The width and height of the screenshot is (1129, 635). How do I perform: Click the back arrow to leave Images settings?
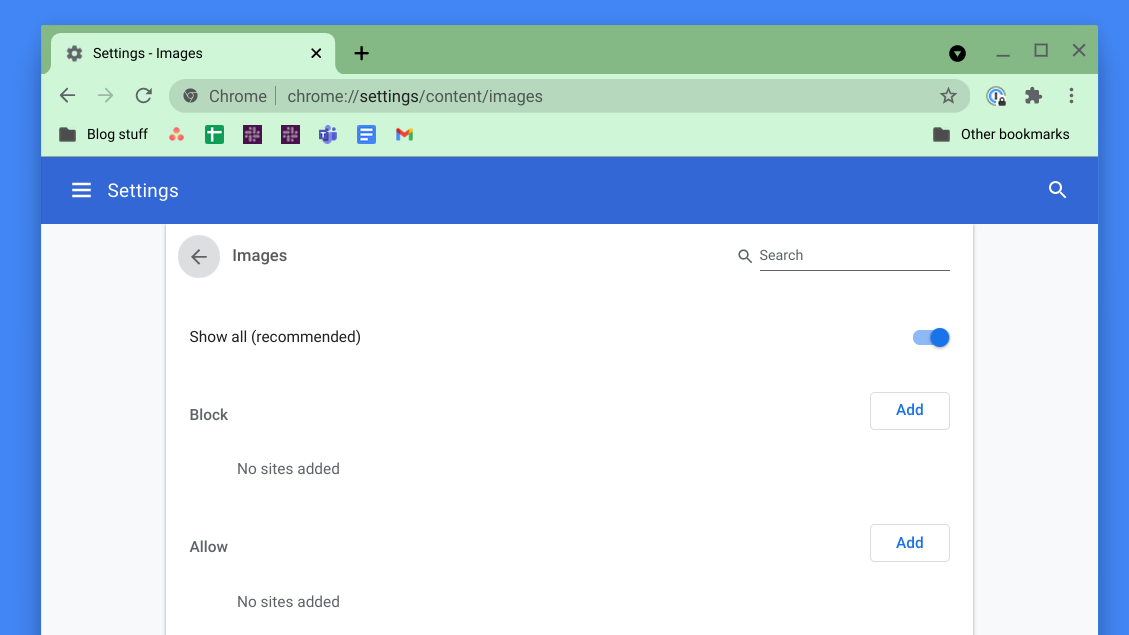coord(198,256)
